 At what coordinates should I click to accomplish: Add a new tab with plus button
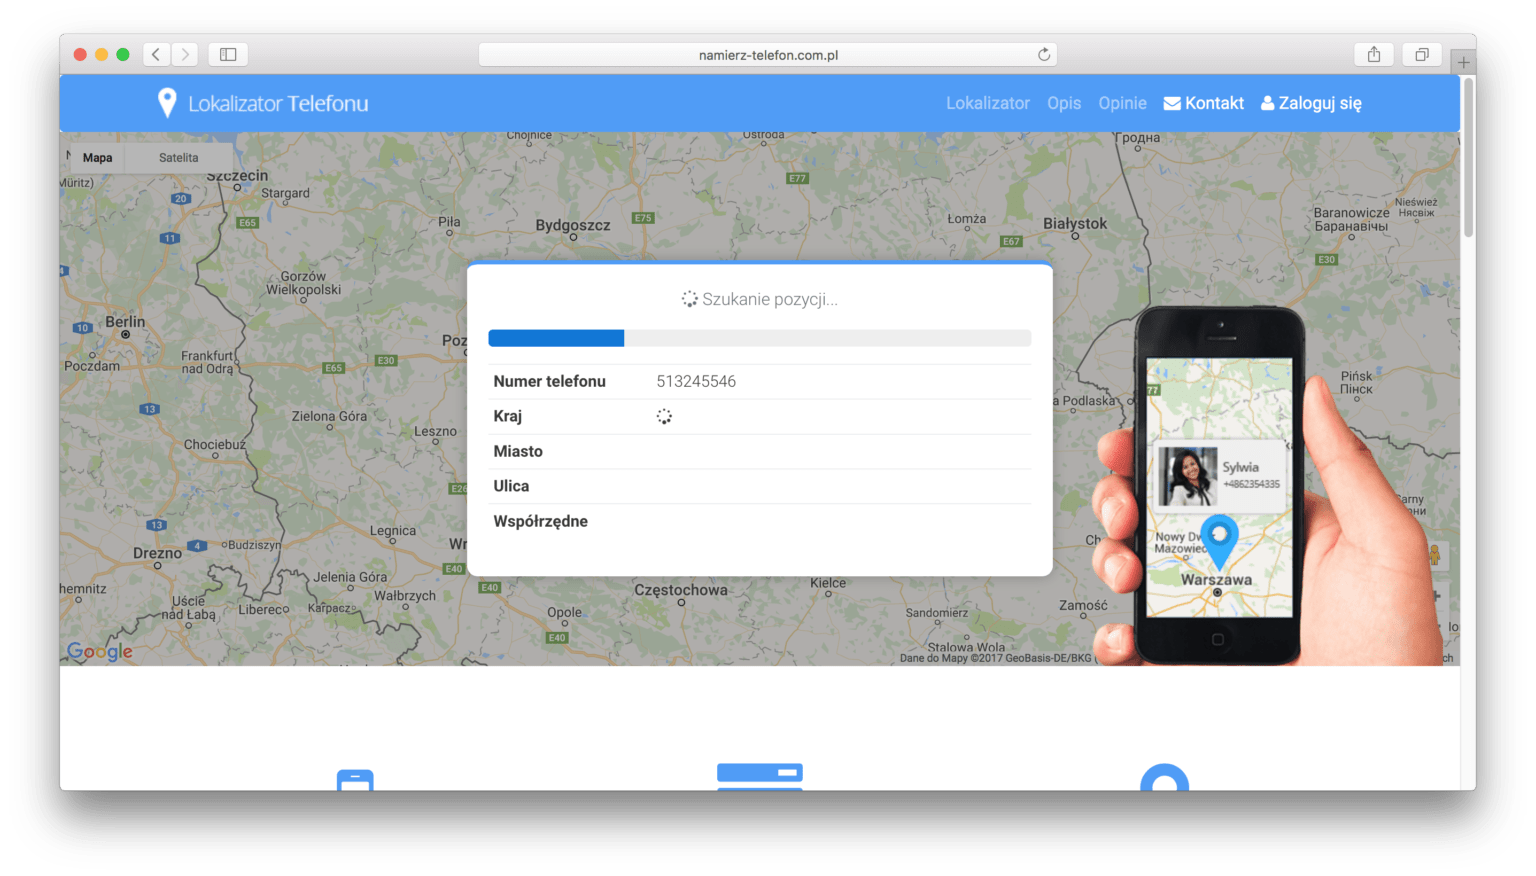pyautogui.click(x=1463, y=62)
